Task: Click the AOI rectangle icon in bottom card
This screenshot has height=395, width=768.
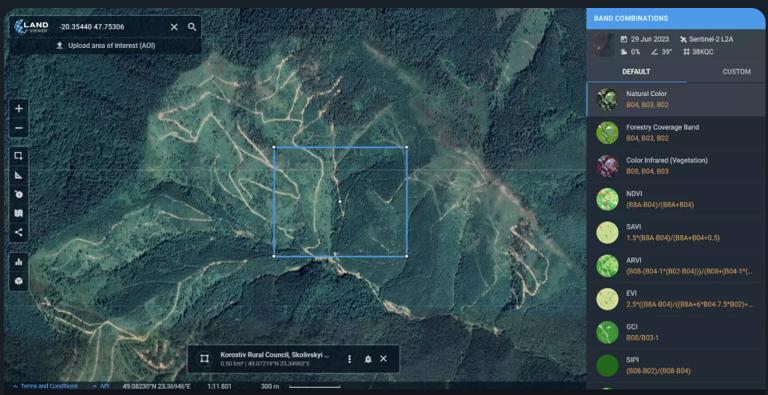Action: tap(204, 359)
